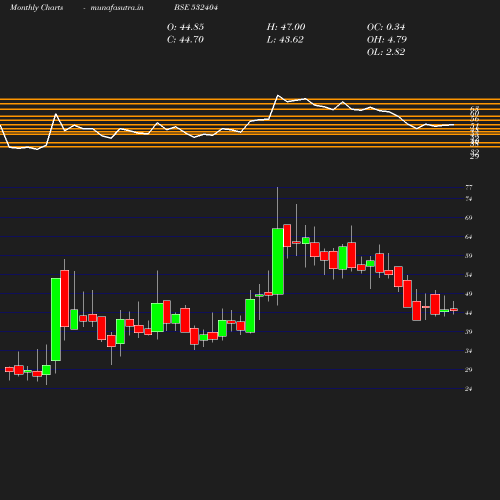
Task: Click the 74 price axis label
Action: (x=469, y=199)
